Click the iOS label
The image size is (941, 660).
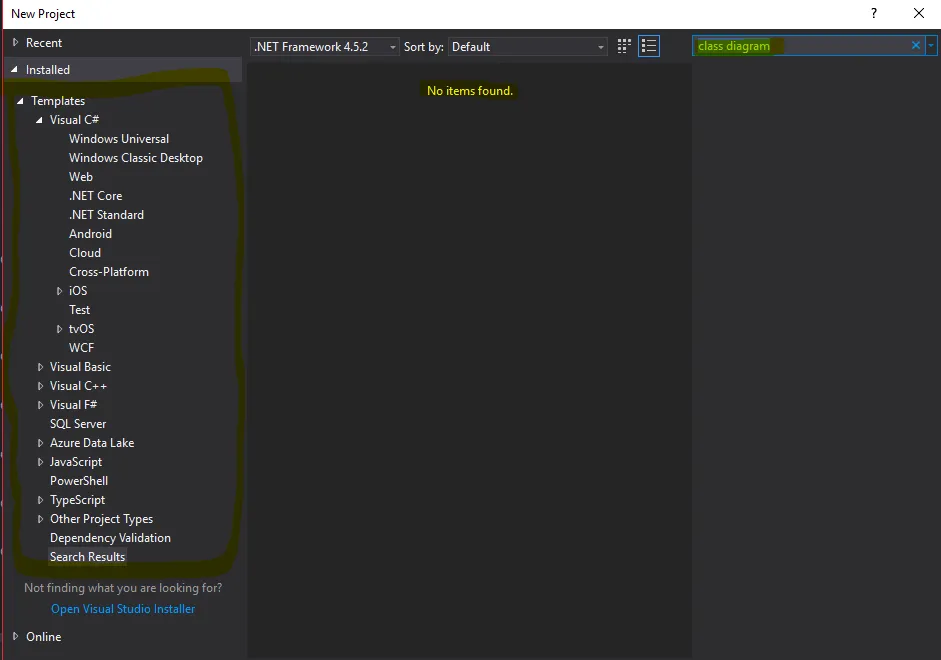click(x=78, y=291)
